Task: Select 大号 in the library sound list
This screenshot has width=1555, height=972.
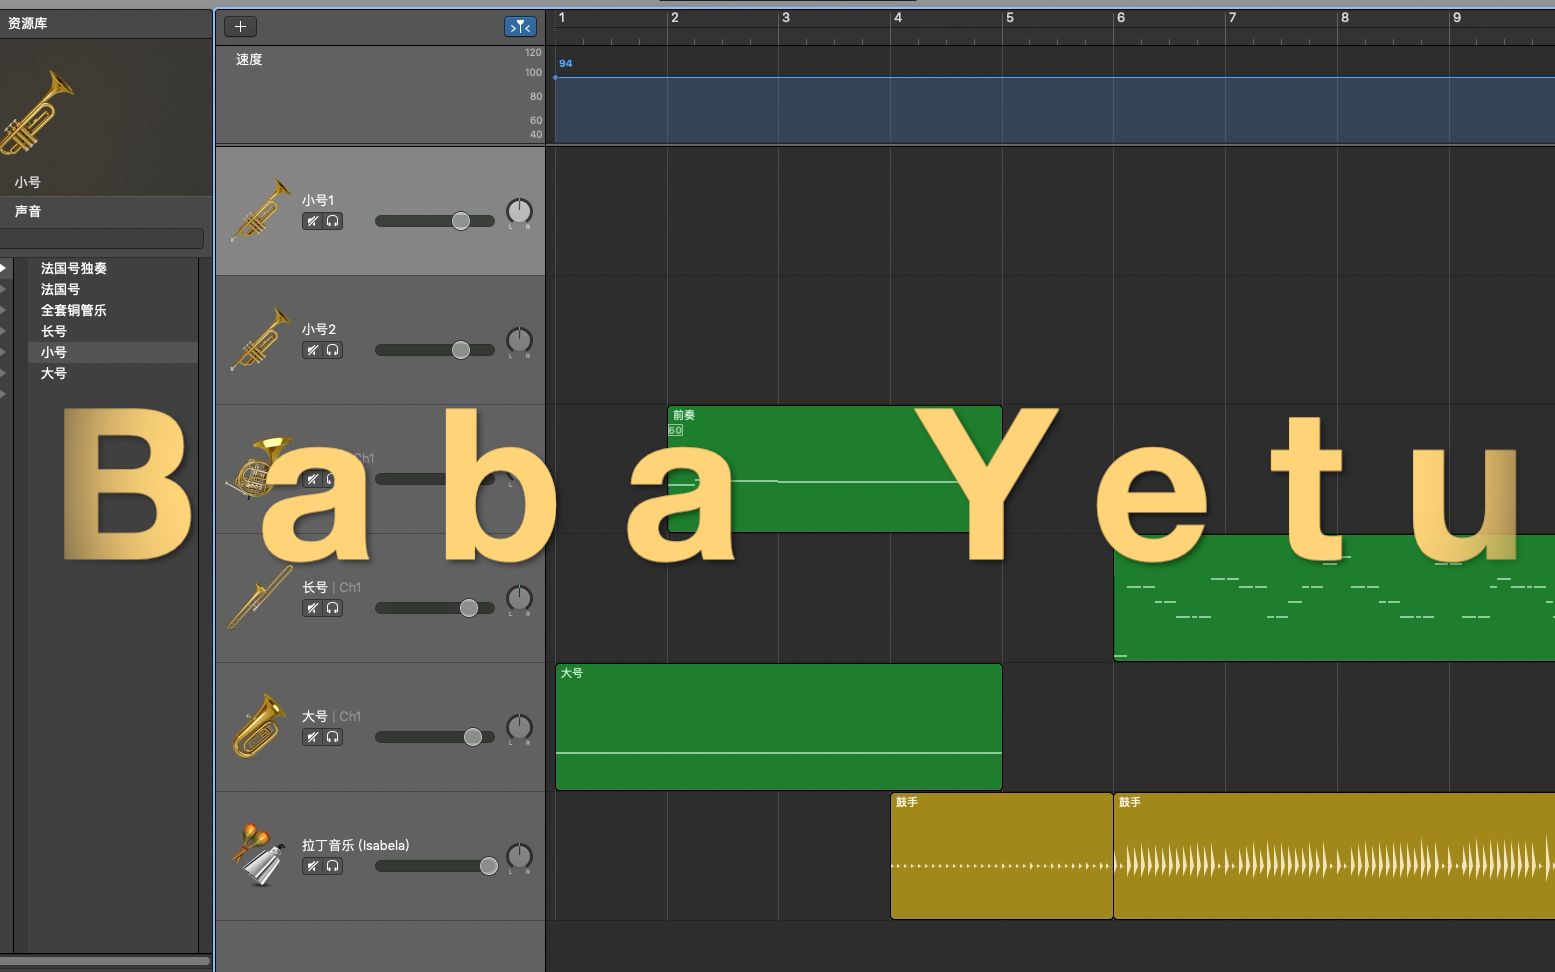Action: (x=54, y=373)
